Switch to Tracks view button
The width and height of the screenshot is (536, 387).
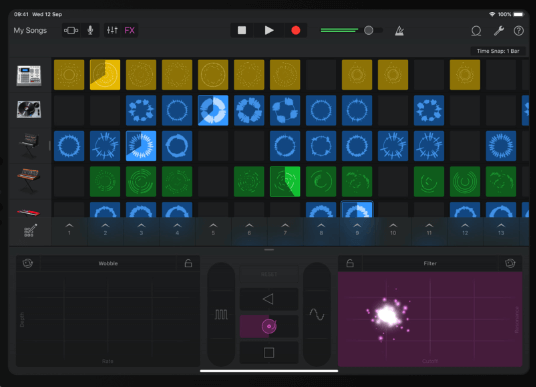(x=71, y=30)
